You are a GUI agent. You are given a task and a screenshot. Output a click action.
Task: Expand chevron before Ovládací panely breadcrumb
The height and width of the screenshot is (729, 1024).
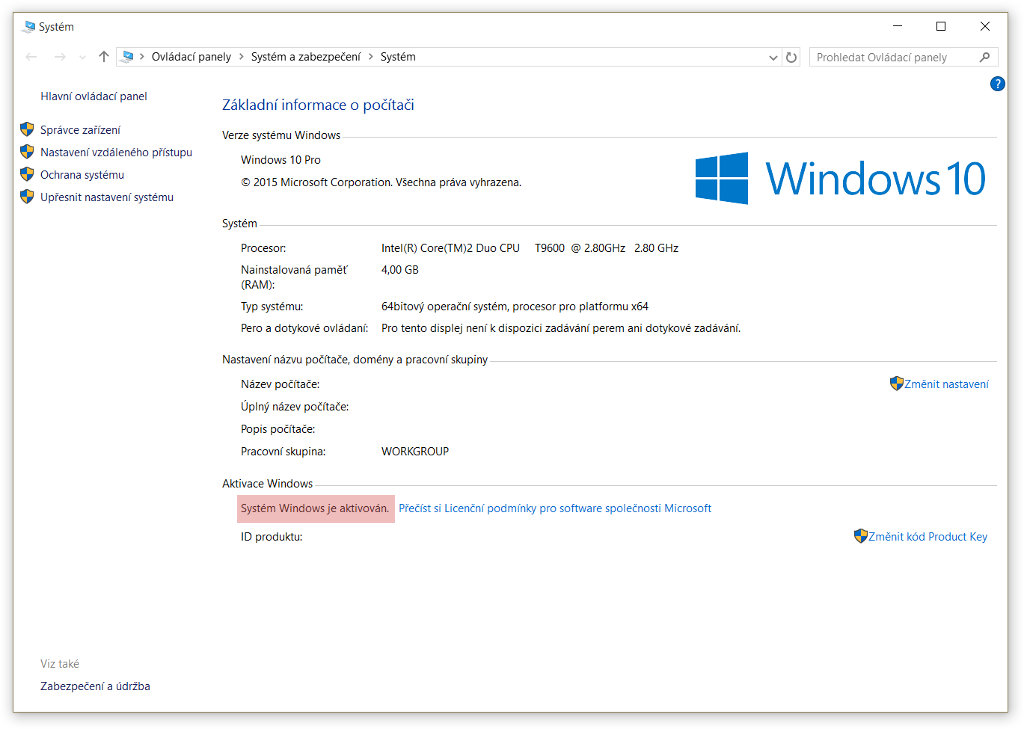(142, 57)
